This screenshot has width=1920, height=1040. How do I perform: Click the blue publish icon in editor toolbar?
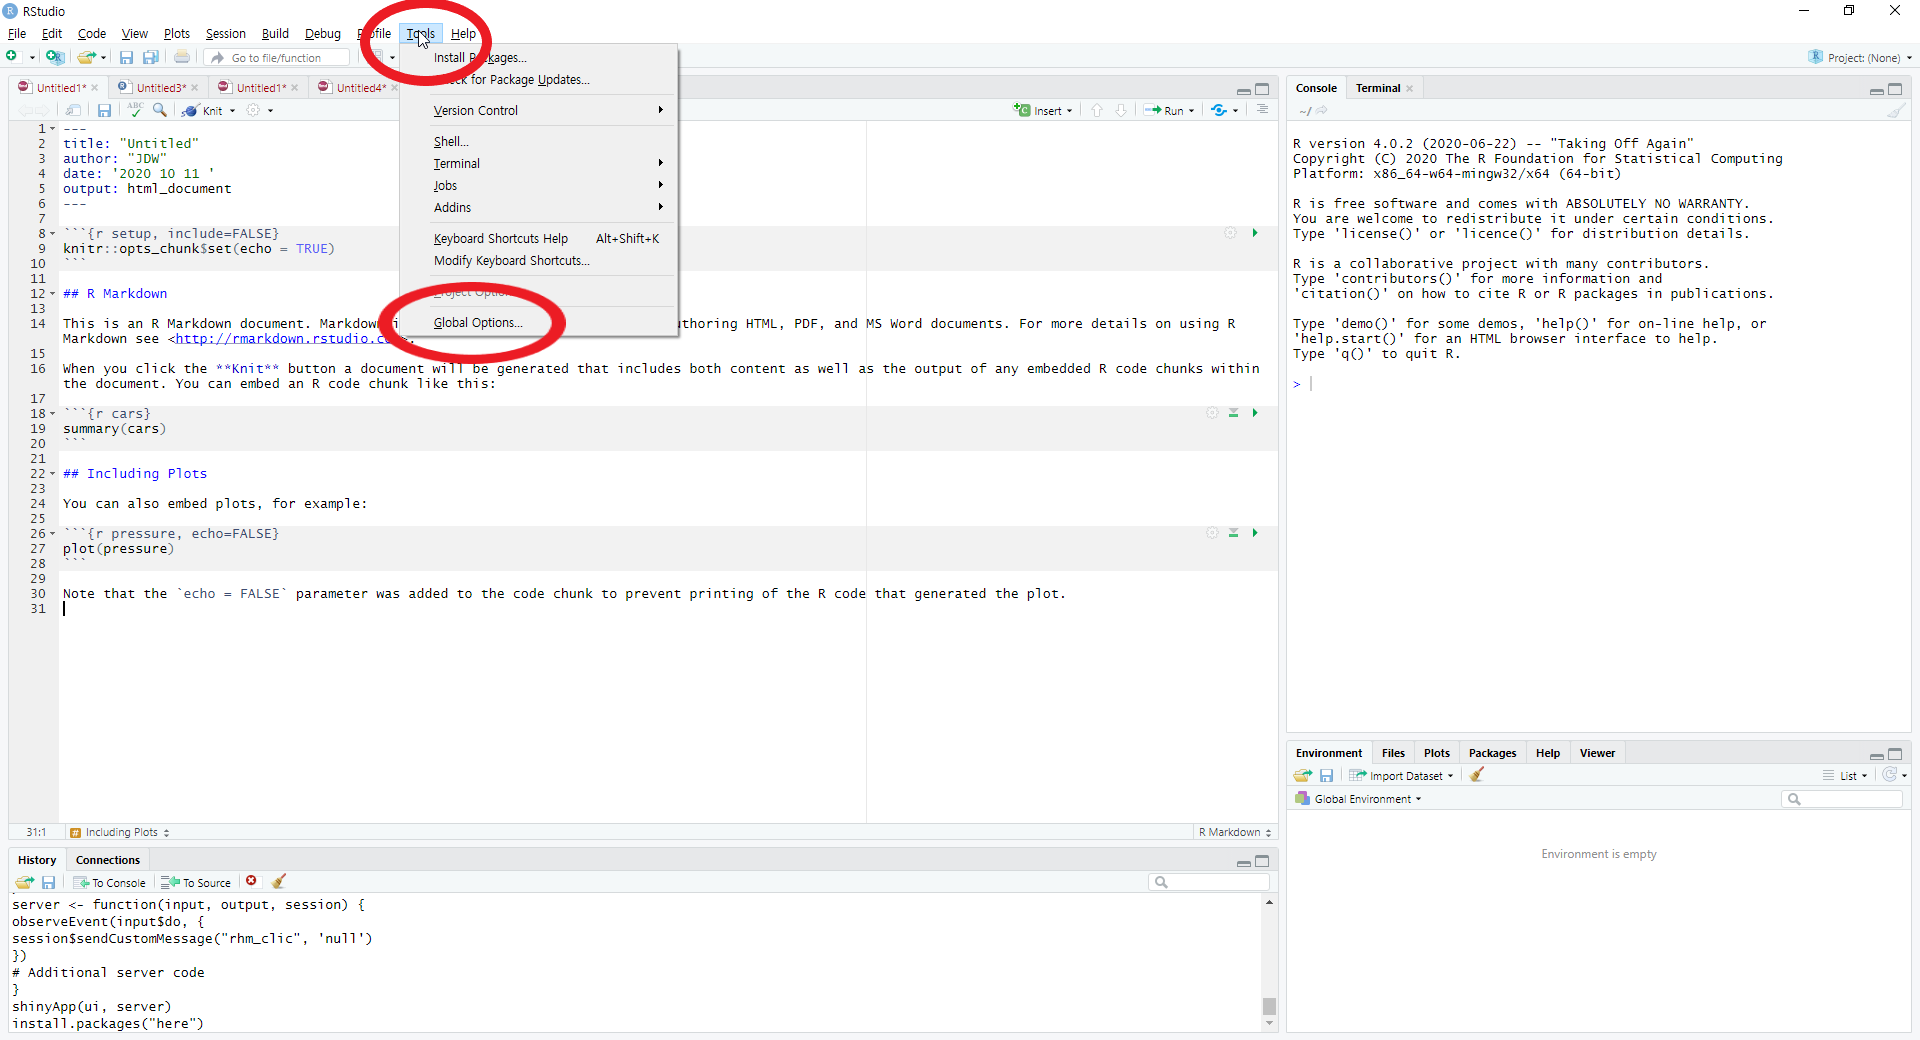pyautogui.click(x=1219, y=110)
